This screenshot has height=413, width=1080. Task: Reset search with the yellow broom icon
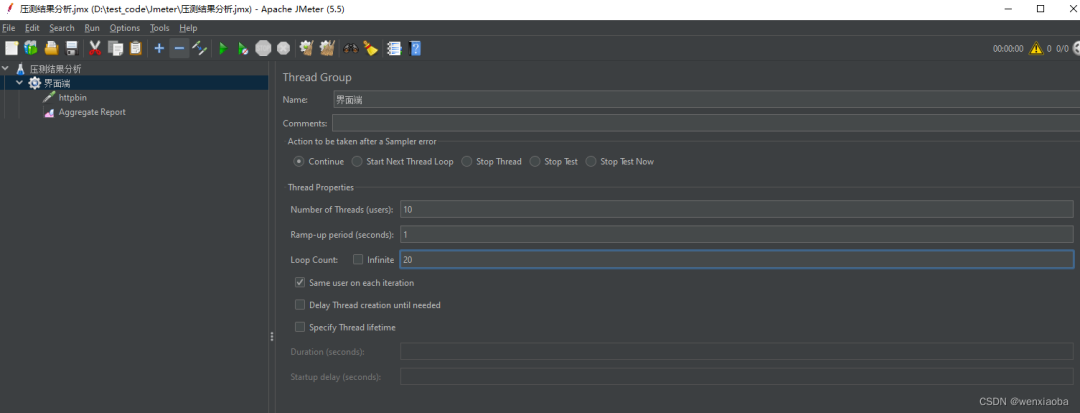(371, 48)
